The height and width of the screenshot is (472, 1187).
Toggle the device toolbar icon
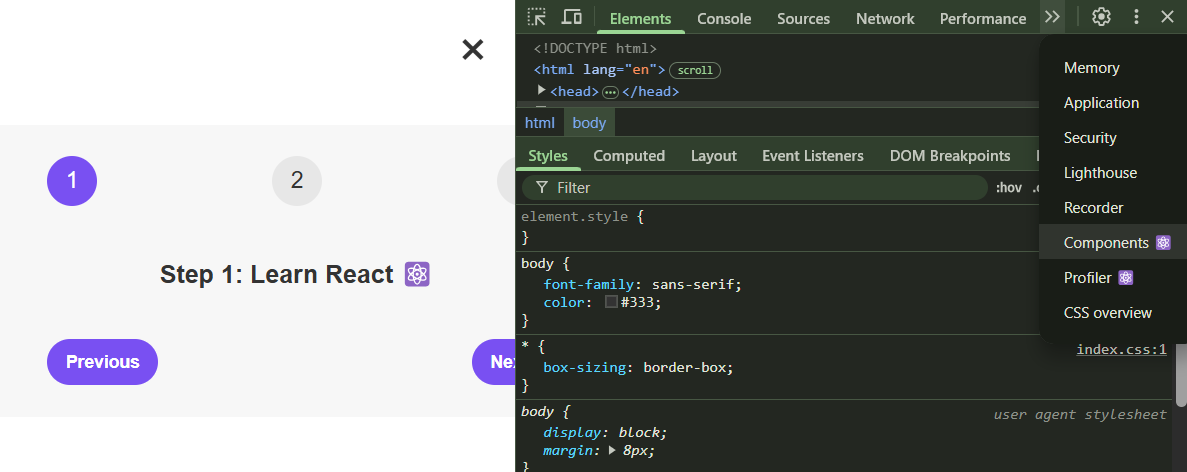click(x=572, y=17)
